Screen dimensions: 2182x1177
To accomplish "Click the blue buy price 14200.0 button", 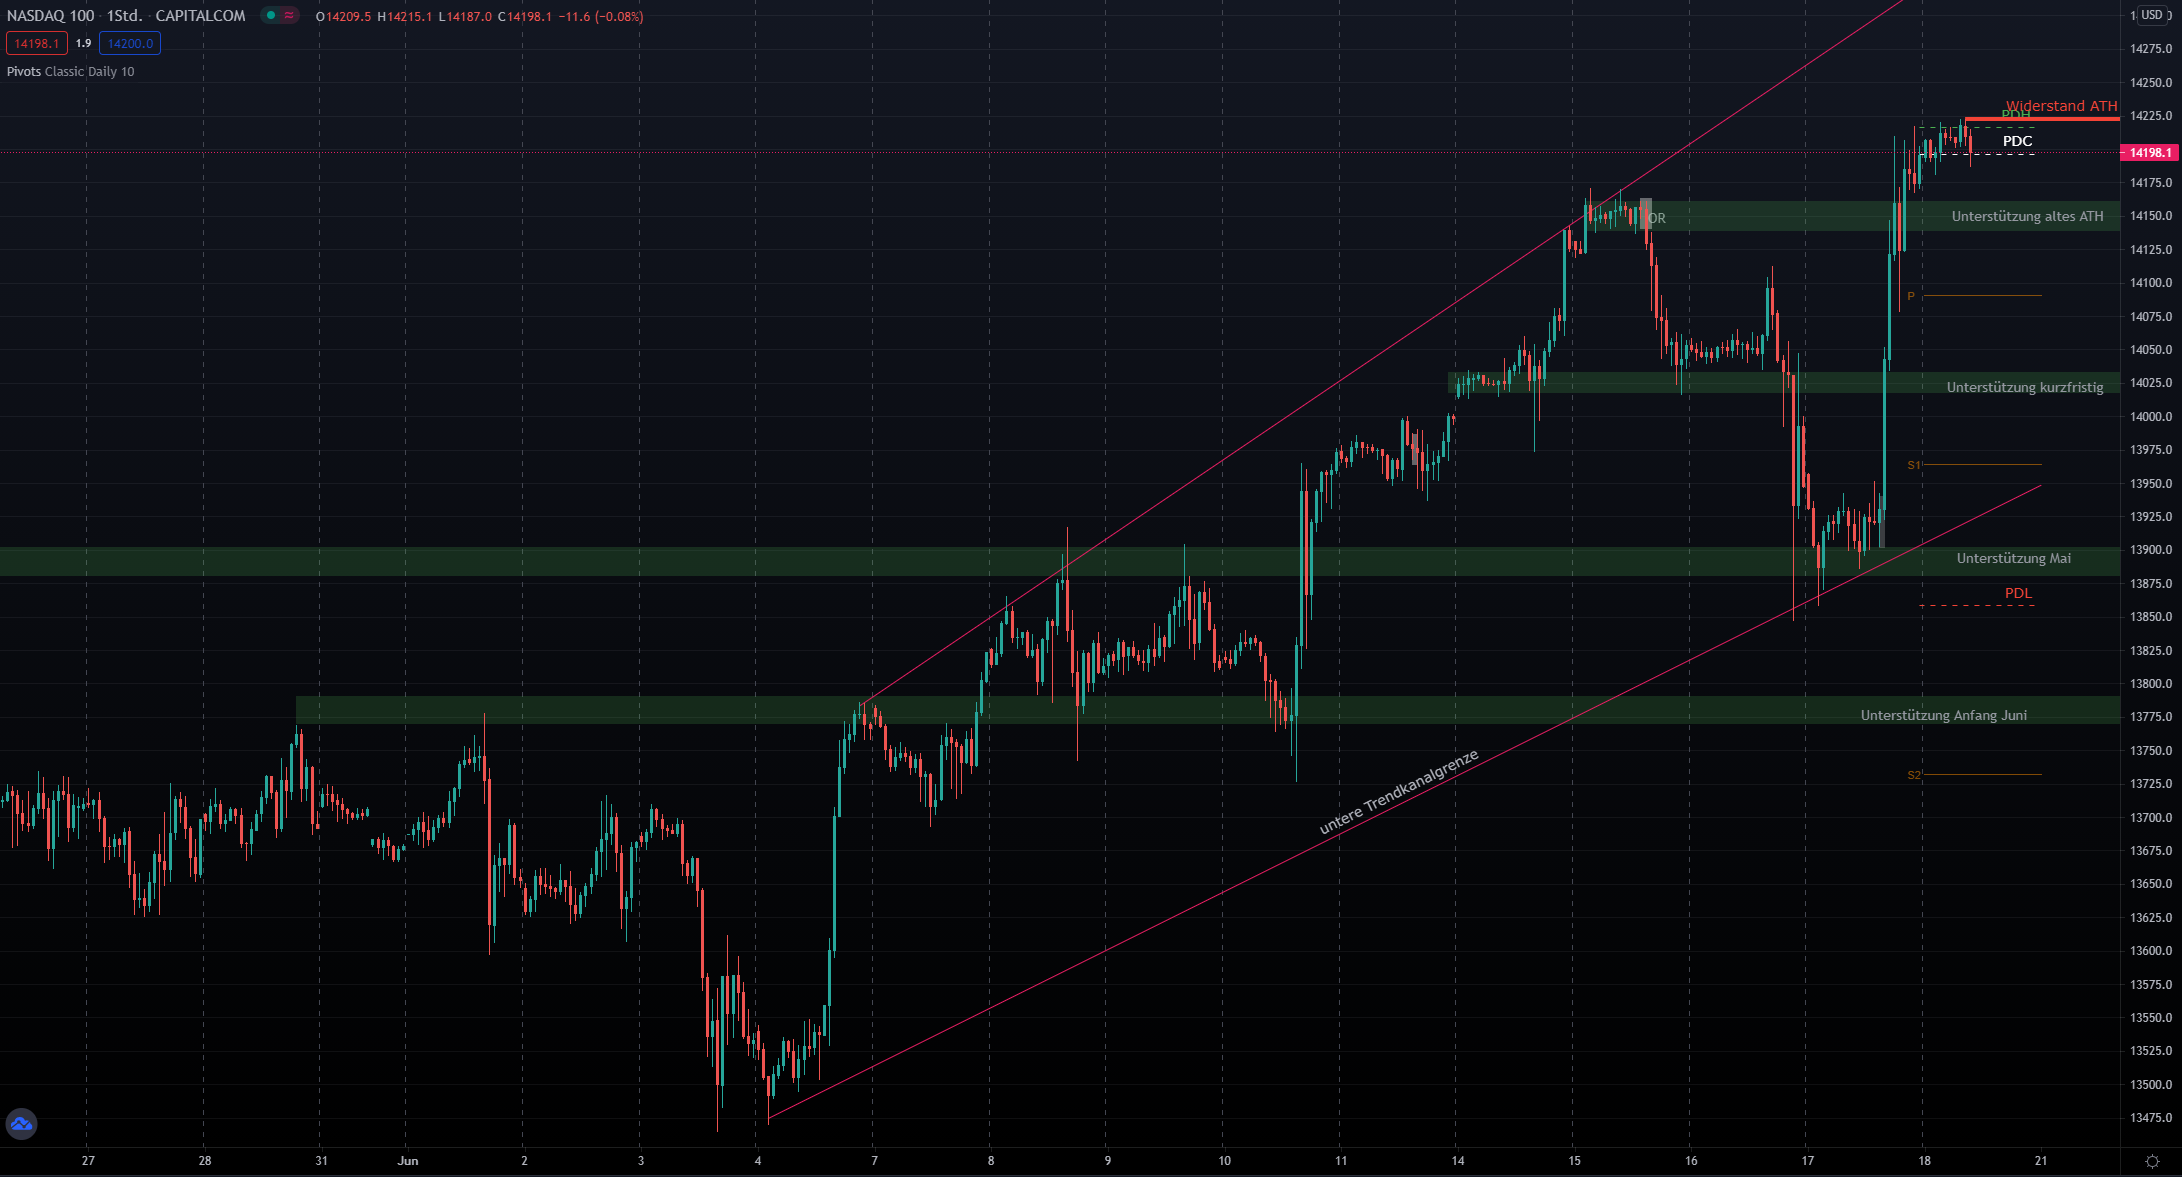I will click(130, 43).
